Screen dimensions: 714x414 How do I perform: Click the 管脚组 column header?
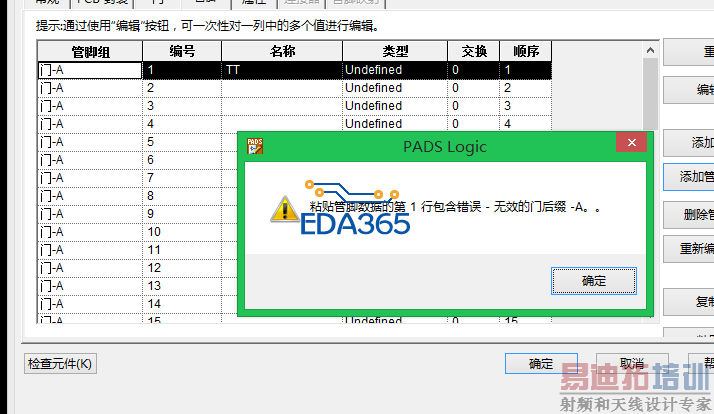click(x=90, y=51)
